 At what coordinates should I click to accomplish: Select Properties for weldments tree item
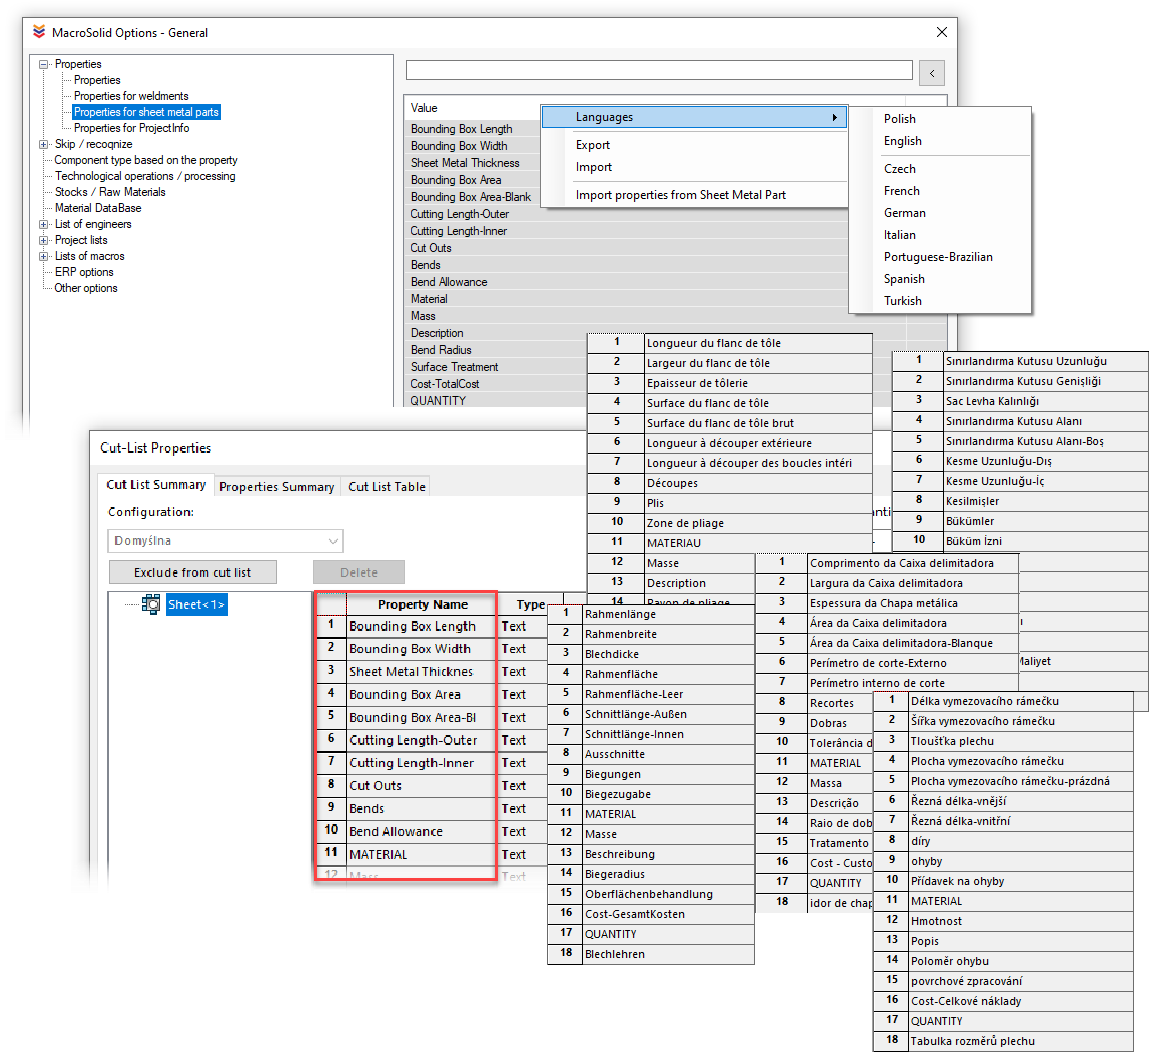pos(131,96)
